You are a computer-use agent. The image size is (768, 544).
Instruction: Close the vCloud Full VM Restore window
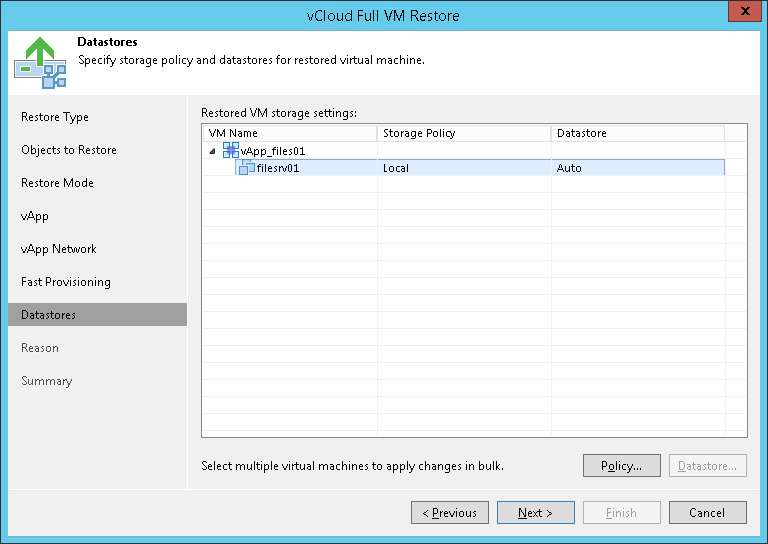click(745, 11)
